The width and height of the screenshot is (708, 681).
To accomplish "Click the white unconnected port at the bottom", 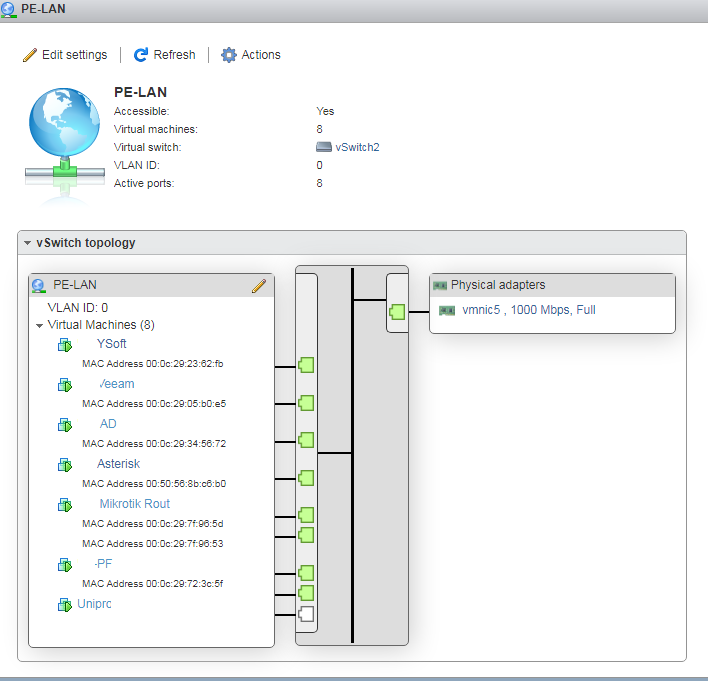I will pos(306,613).
